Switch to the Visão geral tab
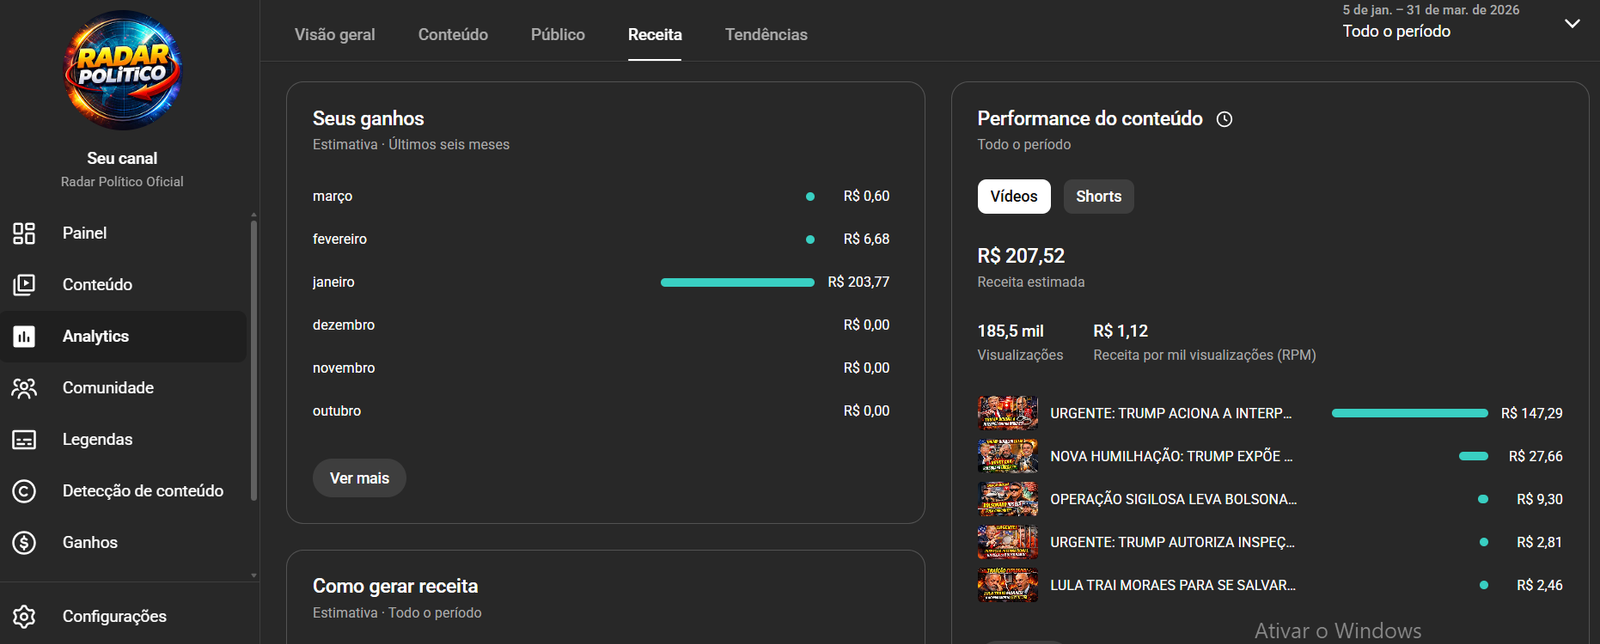 coord(335,35)
